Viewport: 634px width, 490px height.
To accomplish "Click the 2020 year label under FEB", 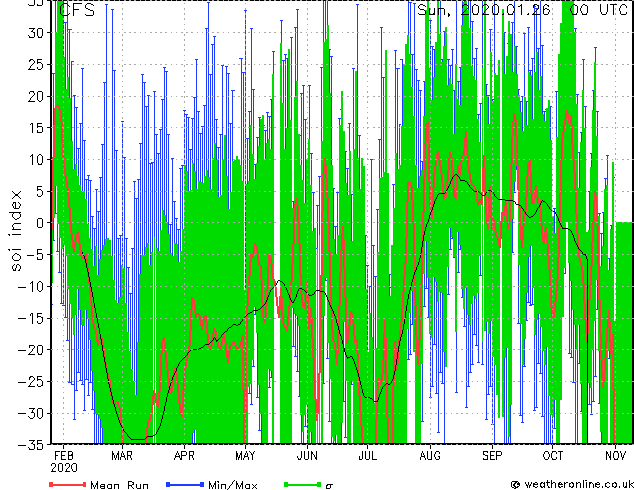I will (x=64, y=468).
